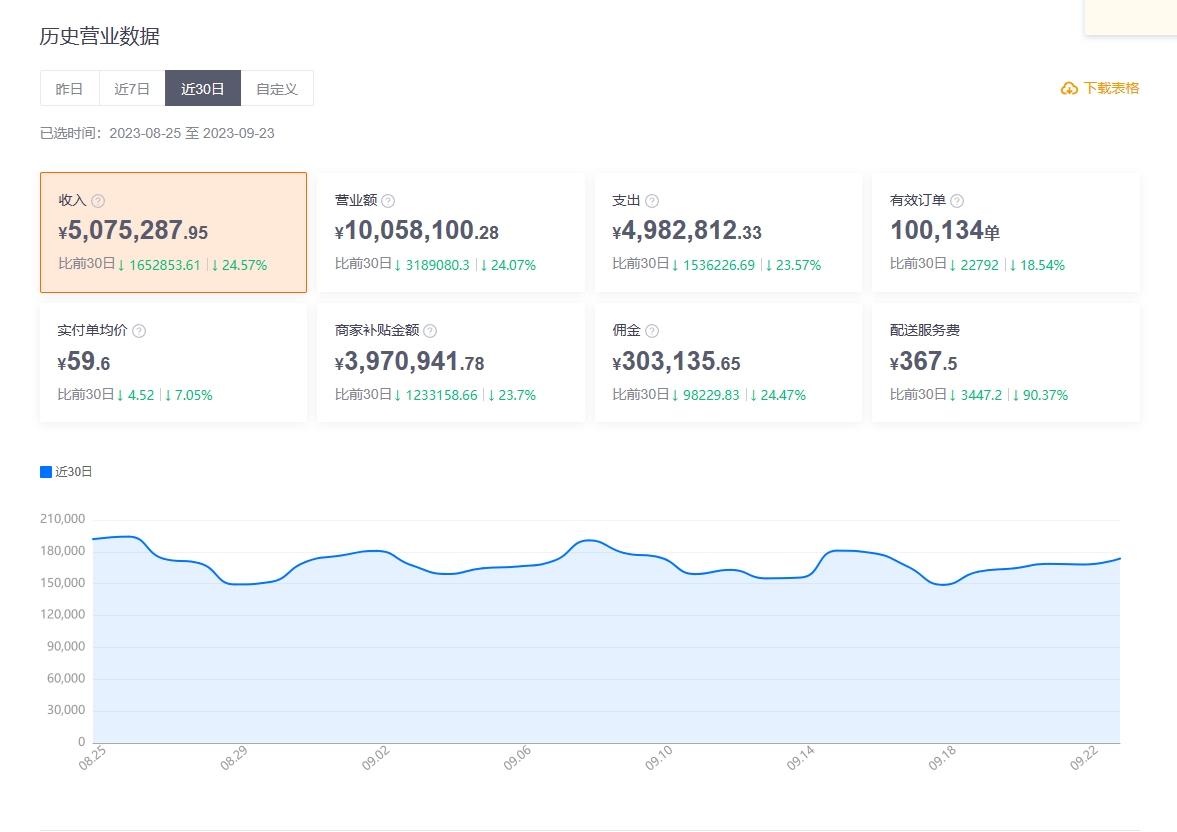The height and width of the screenshot is (832, 1177).
Task: Click the question mark icon next to 佣金
Action: coord(652,331)
